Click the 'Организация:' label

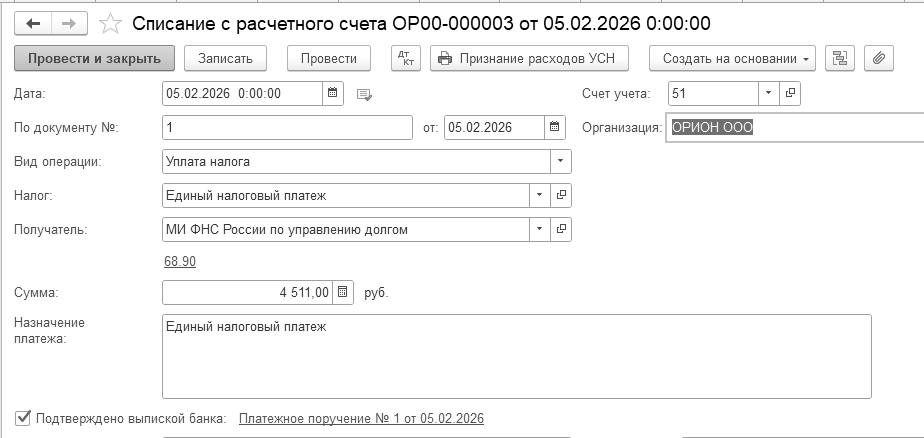(622, 127)
